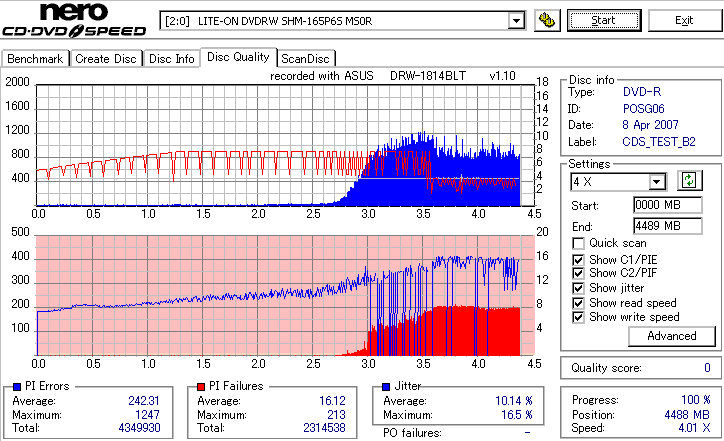Click the End position field 4489 MB
This screenshot has width=724, height=441.
pos(668,226)
